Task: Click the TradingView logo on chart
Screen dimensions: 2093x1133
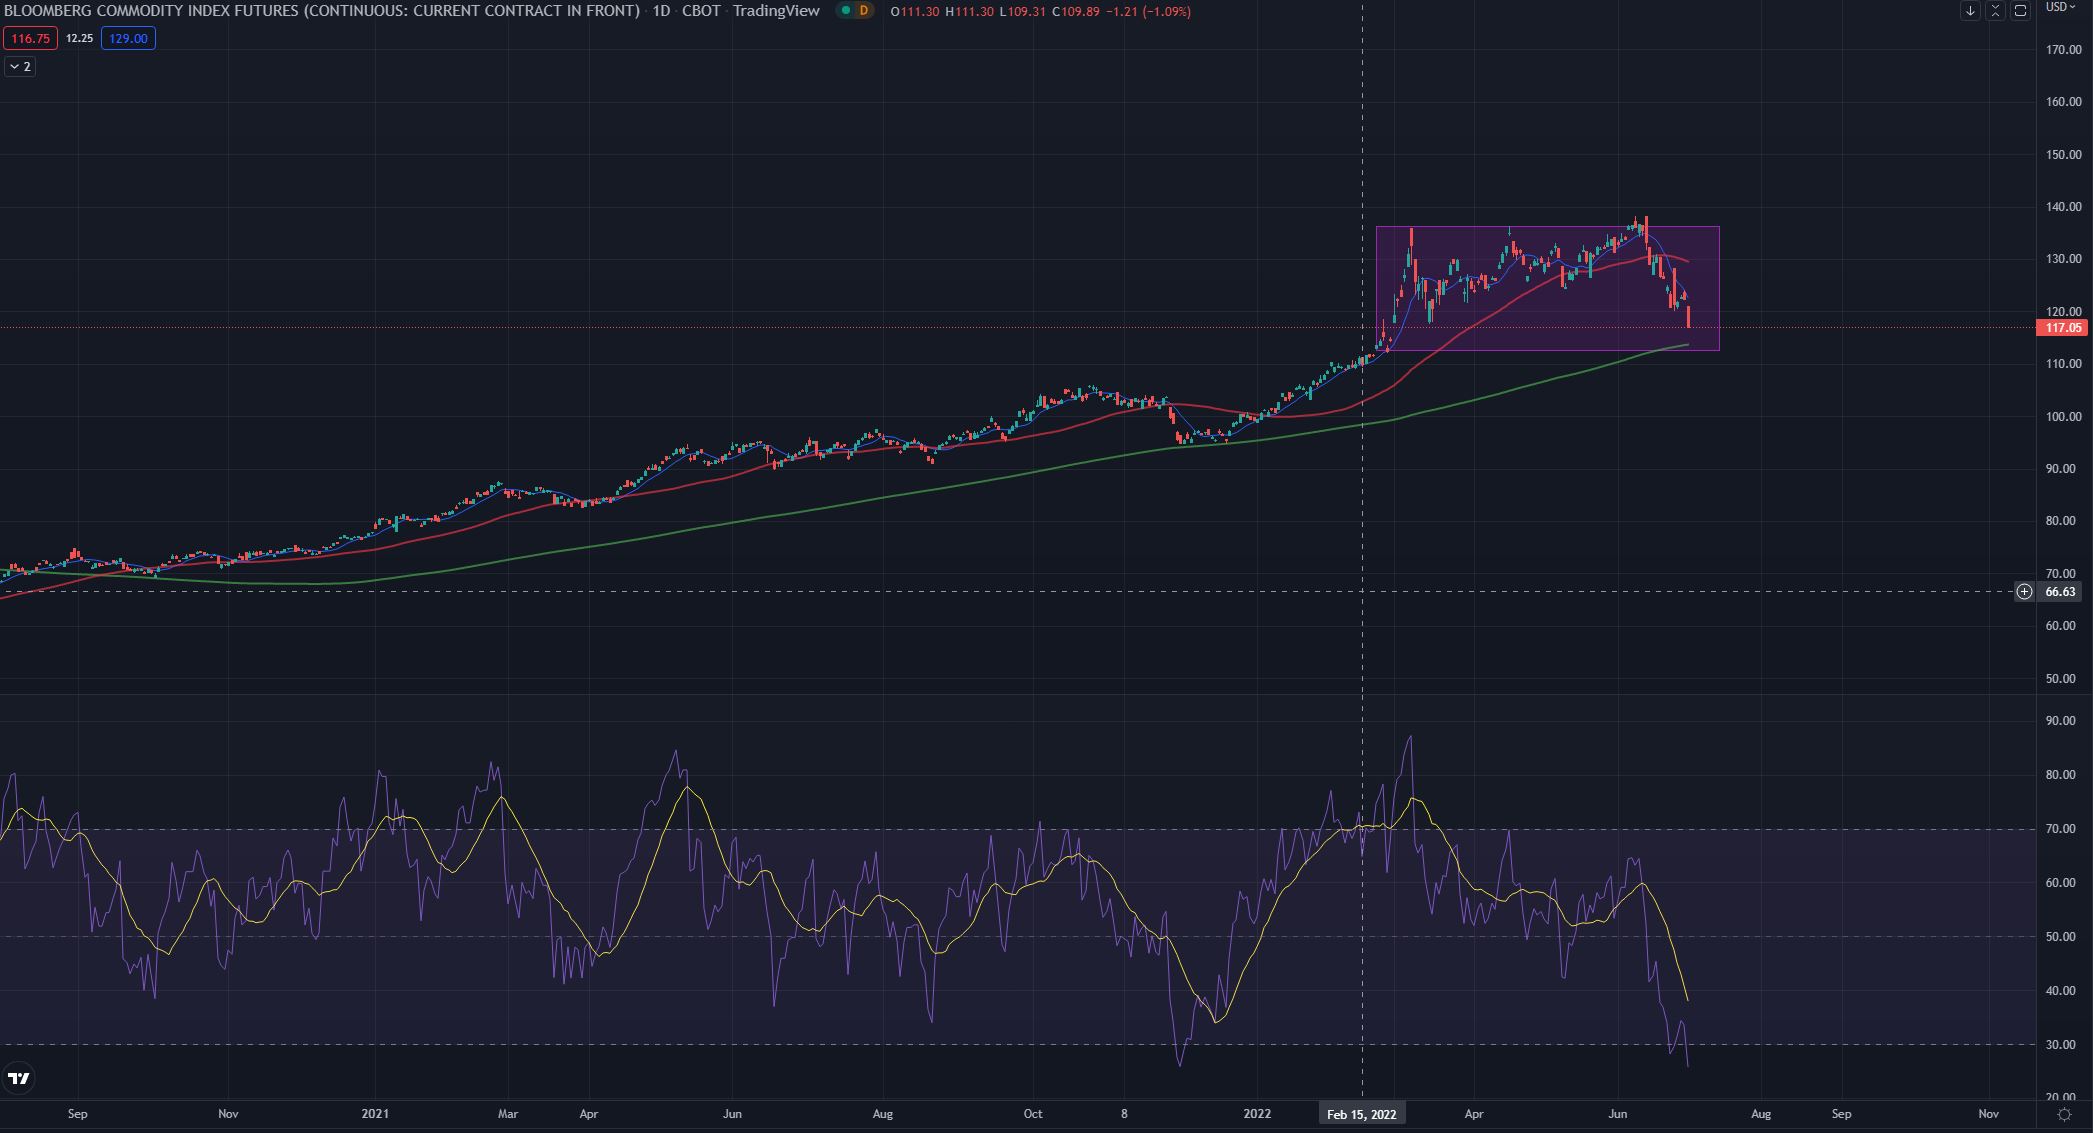Action: (19, 1078)
